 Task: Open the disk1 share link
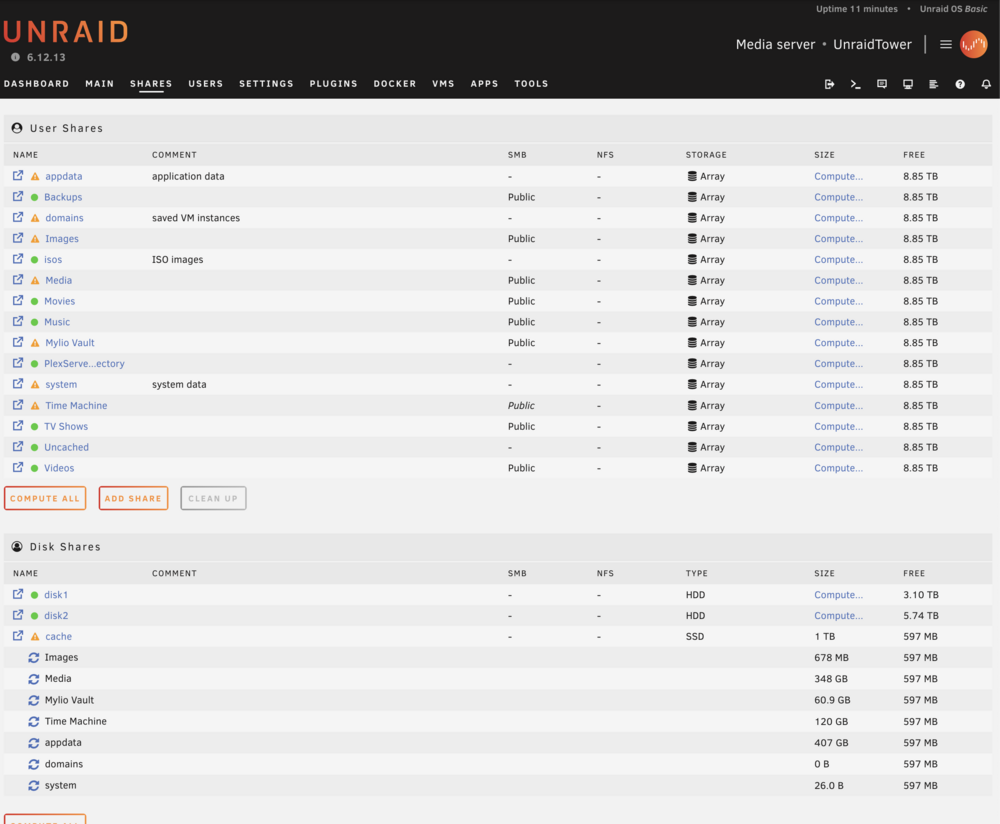56,594
